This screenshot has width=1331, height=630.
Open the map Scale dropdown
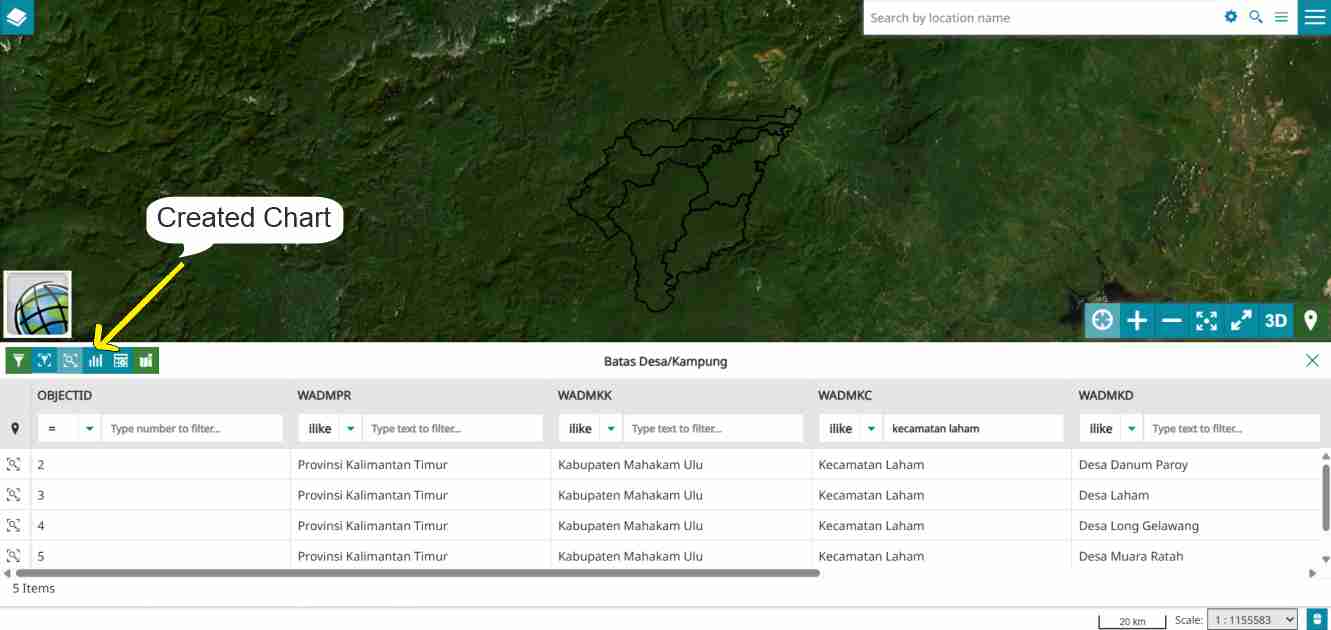[1252, 620]
